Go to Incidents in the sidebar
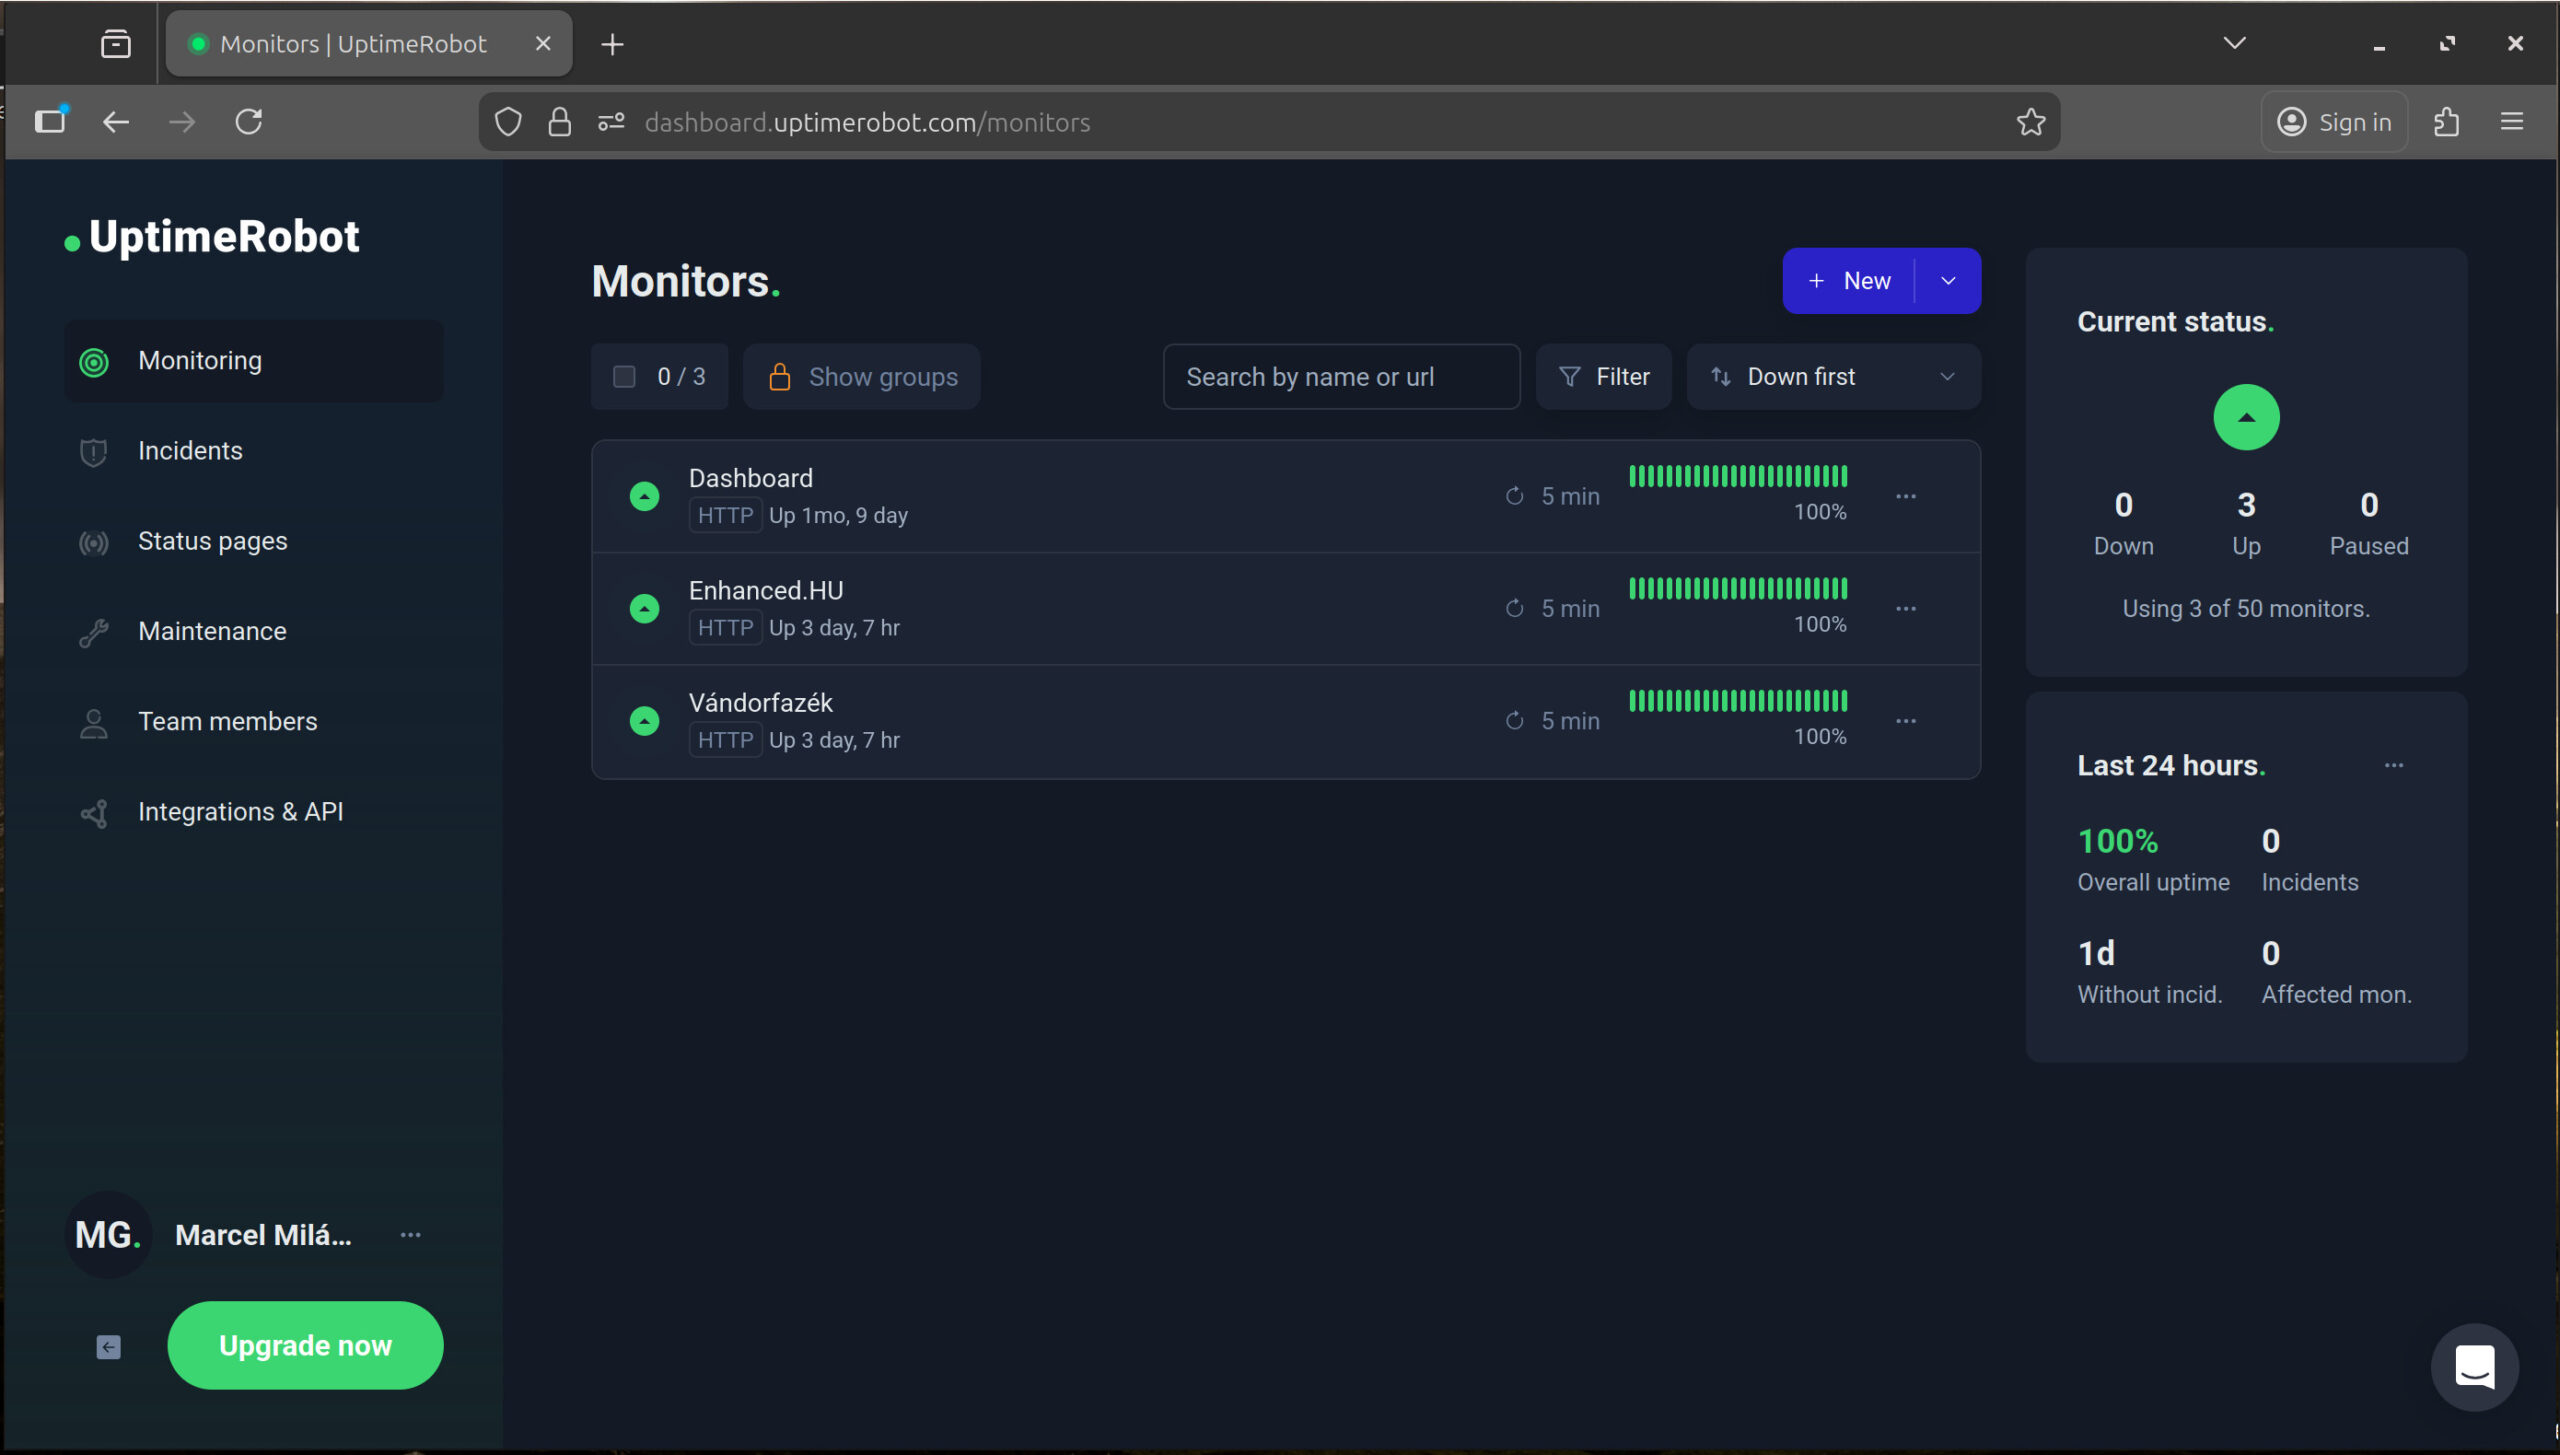 click(190, 451)
